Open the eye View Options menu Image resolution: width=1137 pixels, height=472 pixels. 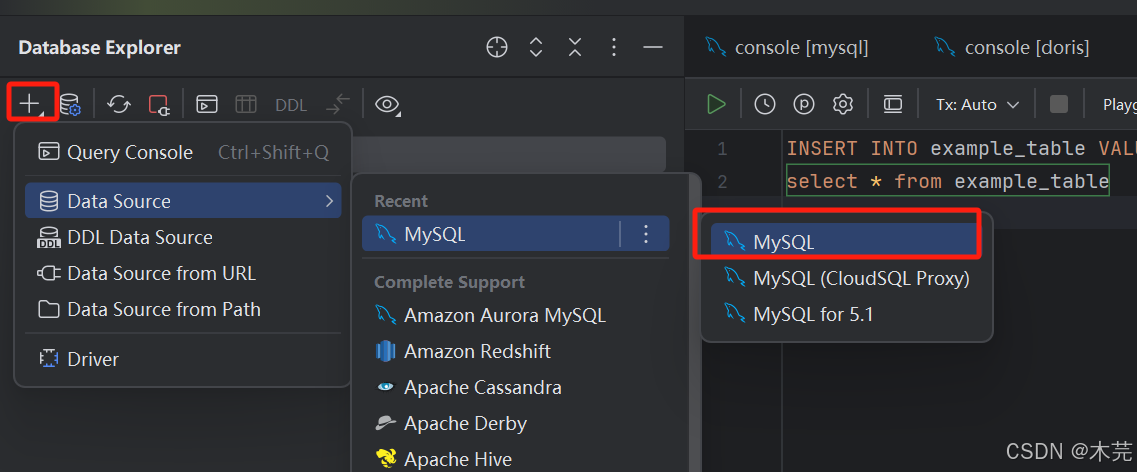388,104
